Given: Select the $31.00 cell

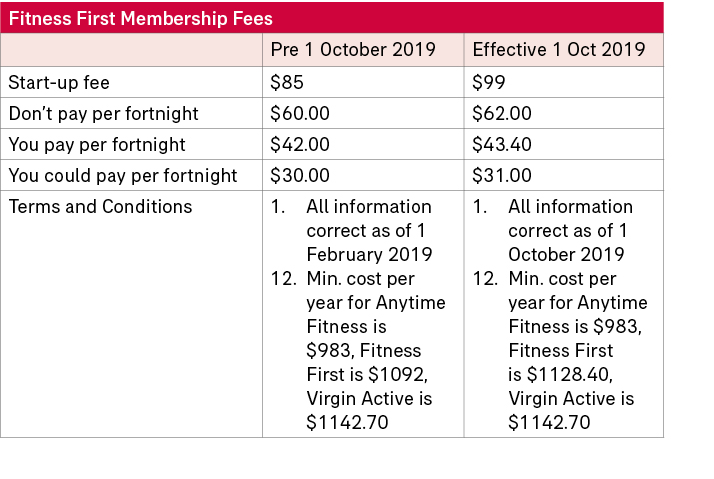Looking at the screenshot, I should point(501,176).
